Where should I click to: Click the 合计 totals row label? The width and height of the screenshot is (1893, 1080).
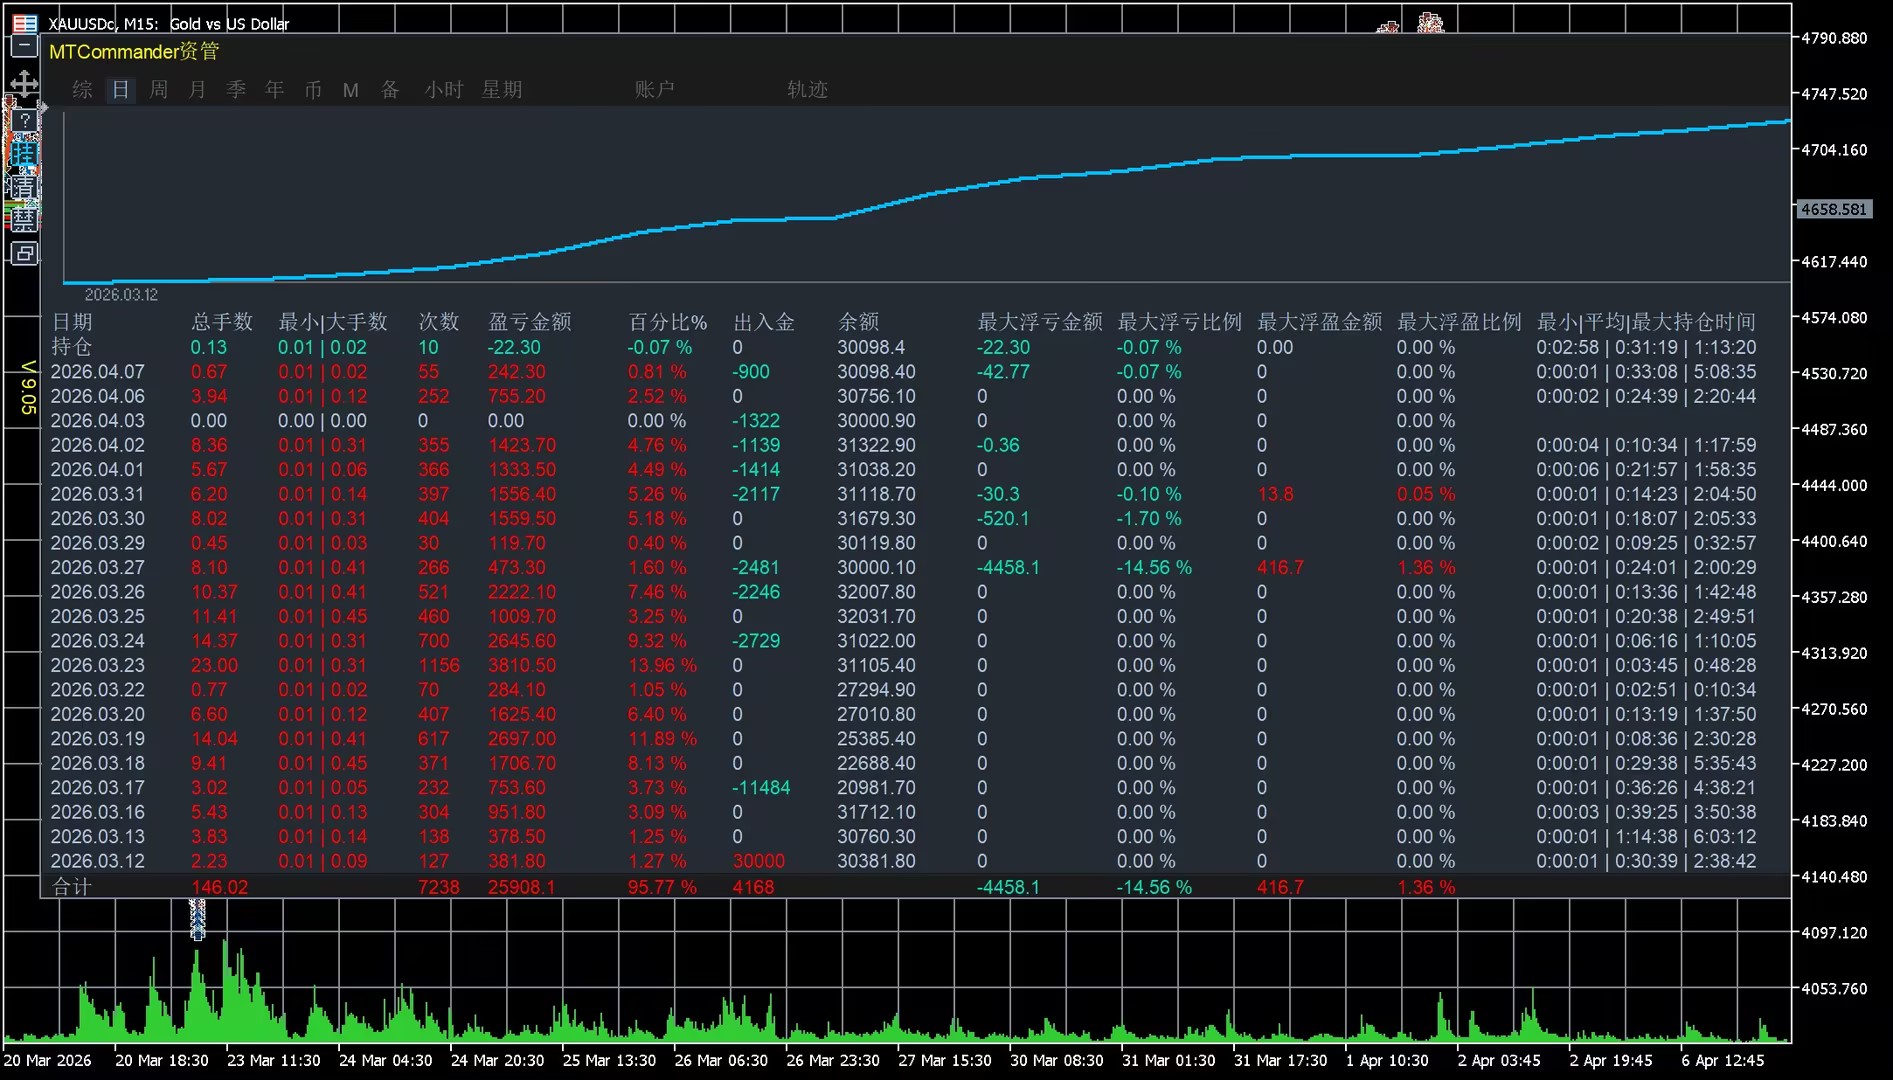(x=72, y=887)
